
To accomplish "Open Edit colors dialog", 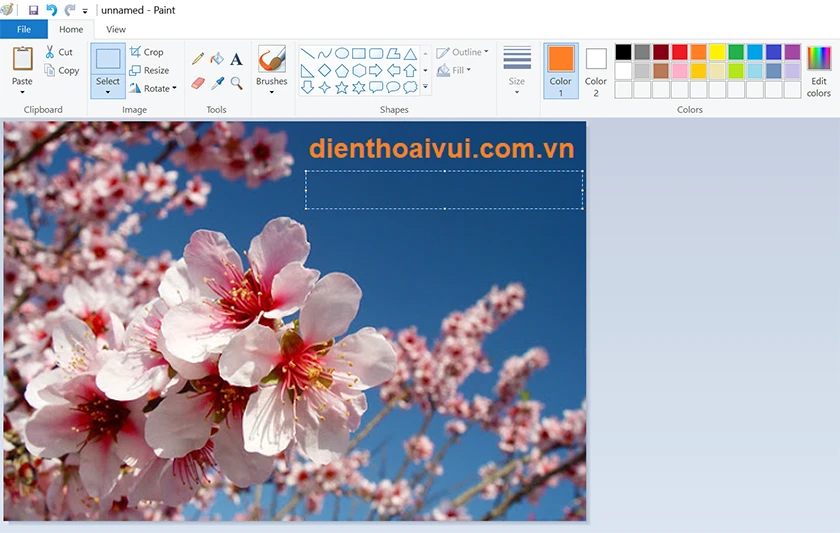I will [x=819, y=72].
